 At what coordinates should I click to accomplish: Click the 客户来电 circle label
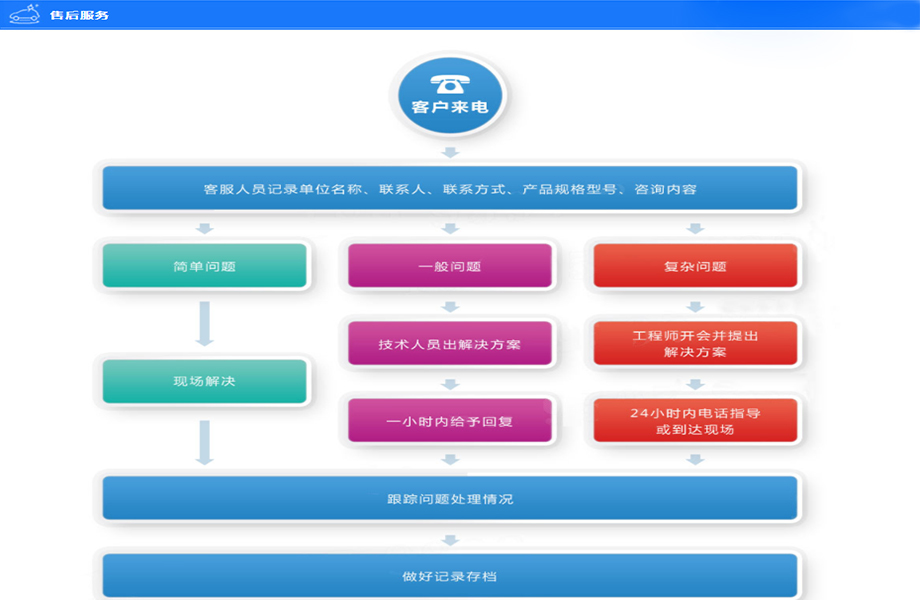[450, 106]
